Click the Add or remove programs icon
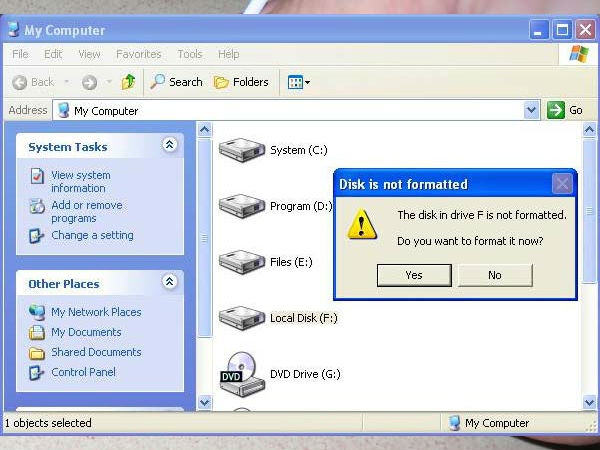600x450 pixels. 37,206
